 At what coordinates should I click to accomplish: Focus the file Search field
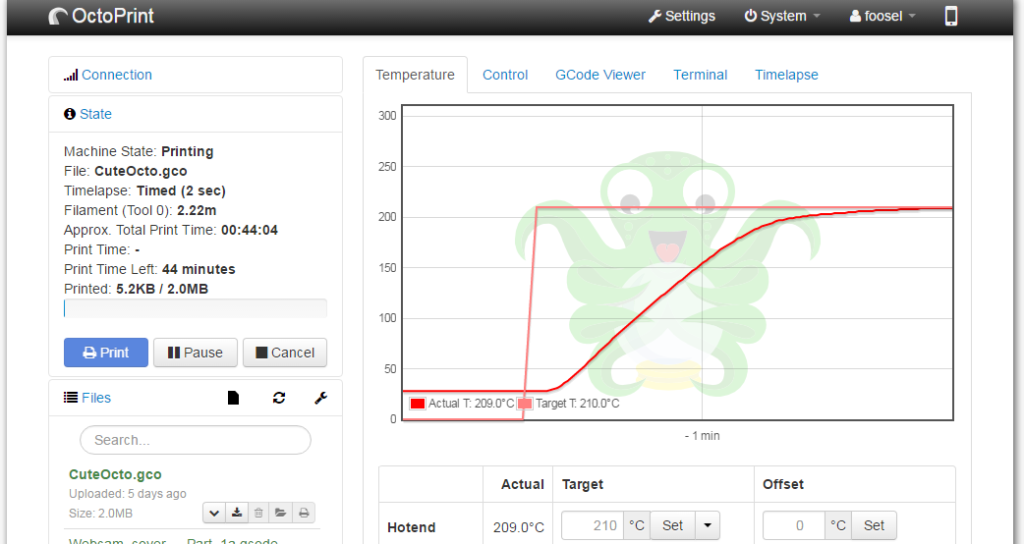coord(195,440)
